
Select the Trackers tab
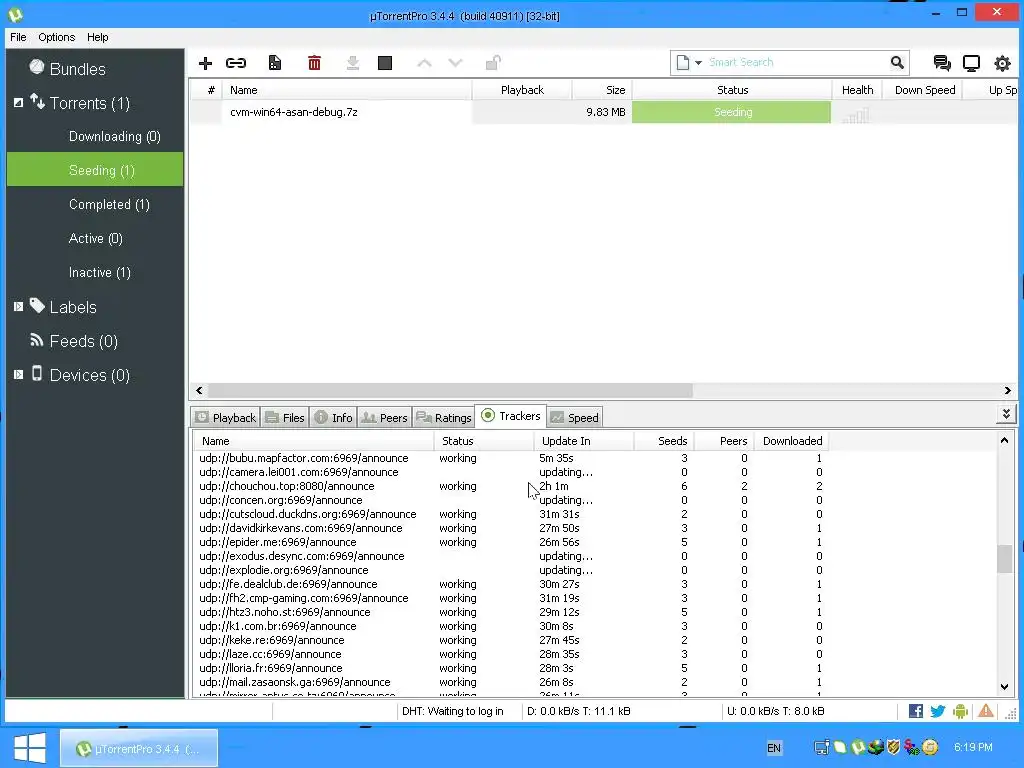tap(511, 416)
